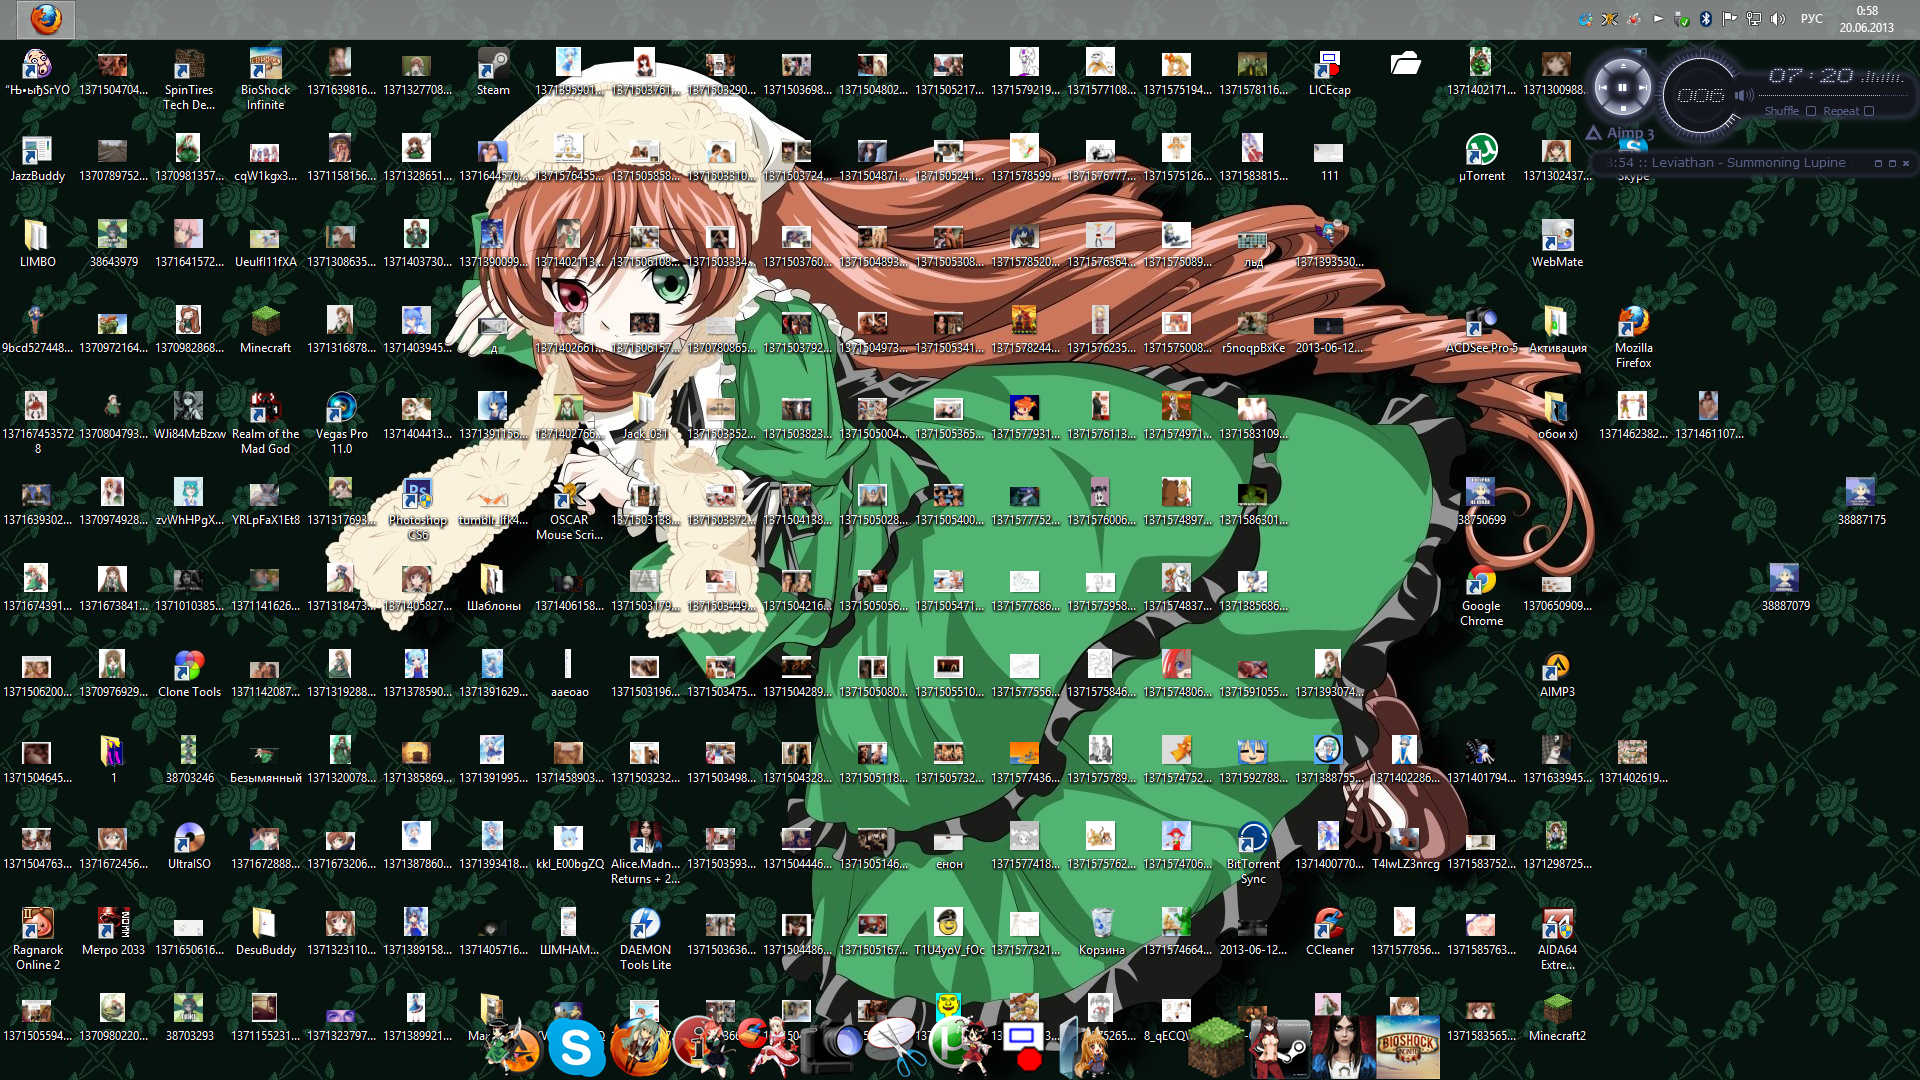1920x1080 pixels.
Task: Open the blue Skype icon in the dock
Action: tap(576, 1047)
